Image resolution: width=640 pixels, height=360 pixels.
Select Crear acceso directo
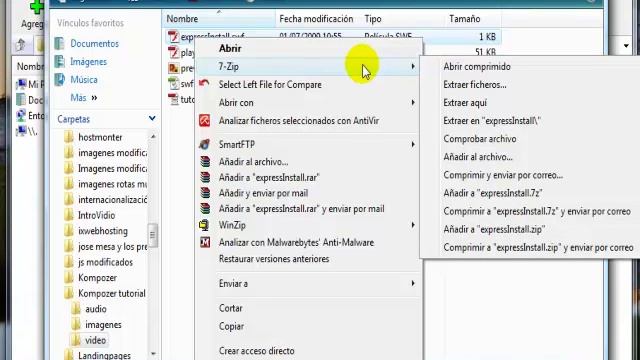[x=256, y=351]
